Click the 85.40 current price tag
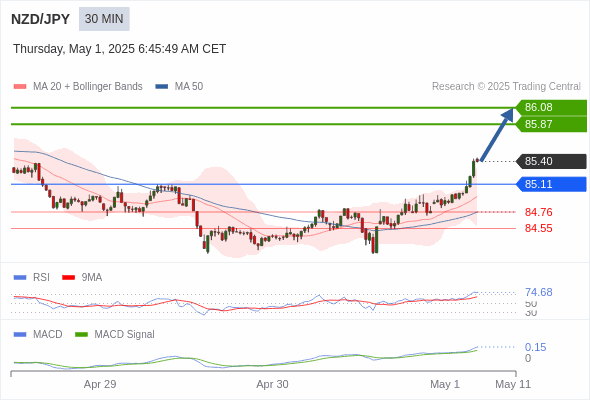 point(551,161)
